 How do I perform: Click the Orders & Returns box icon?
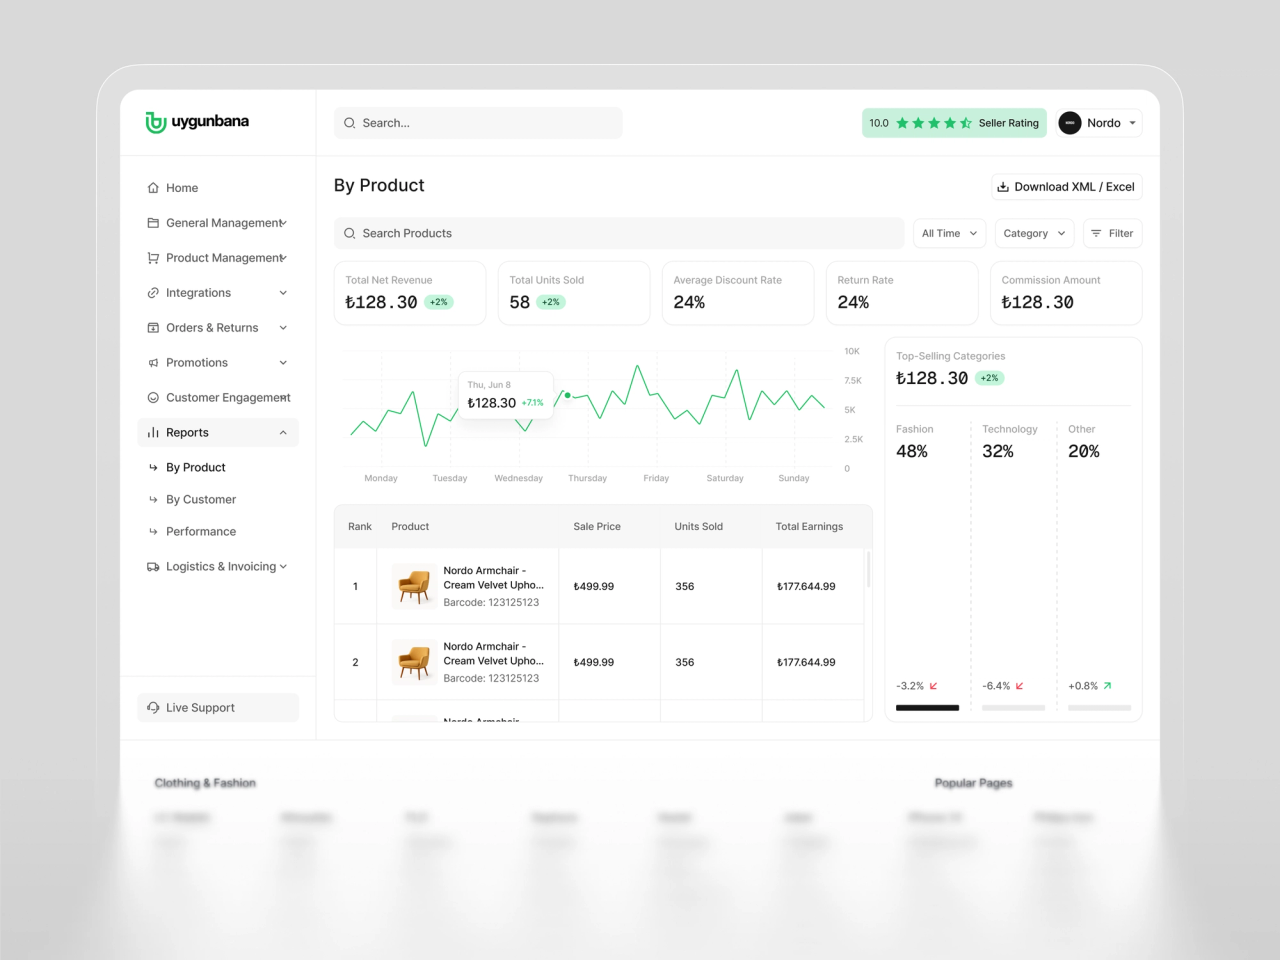pyautogui.click(x=153, y=328)
